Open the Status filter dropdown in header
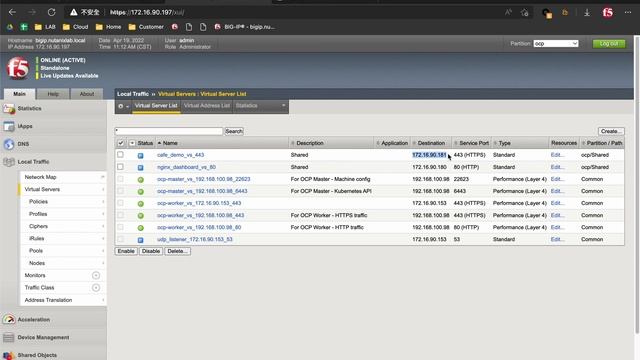This screenshot has height=360, width=640. (132, 143)
